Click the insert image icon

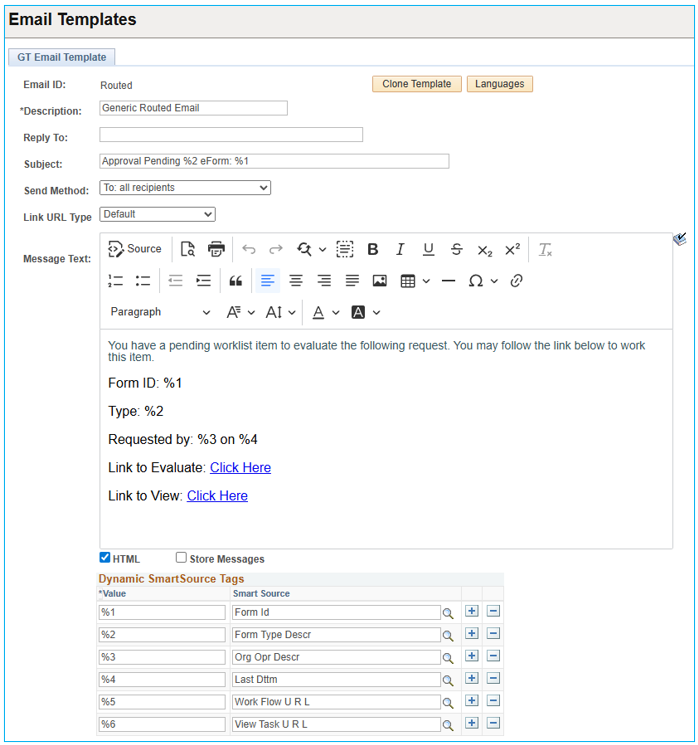(x=380, y=281)
